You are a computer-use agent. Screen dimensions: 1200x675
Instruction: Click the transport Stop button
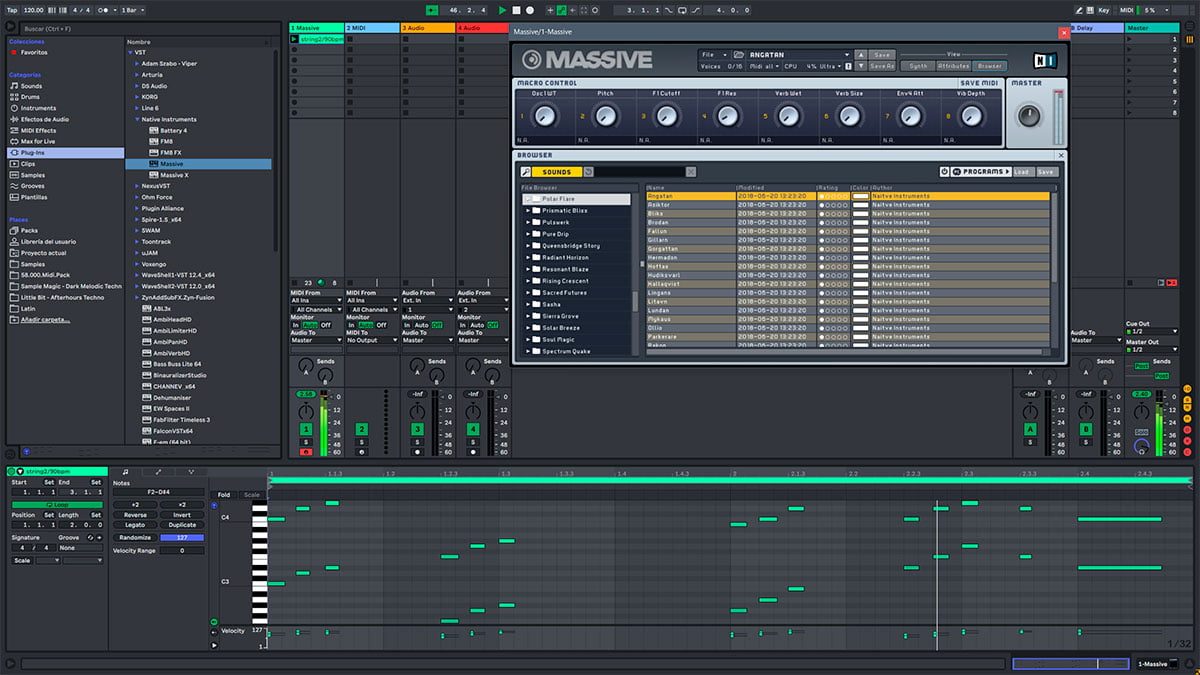(516, 10)
